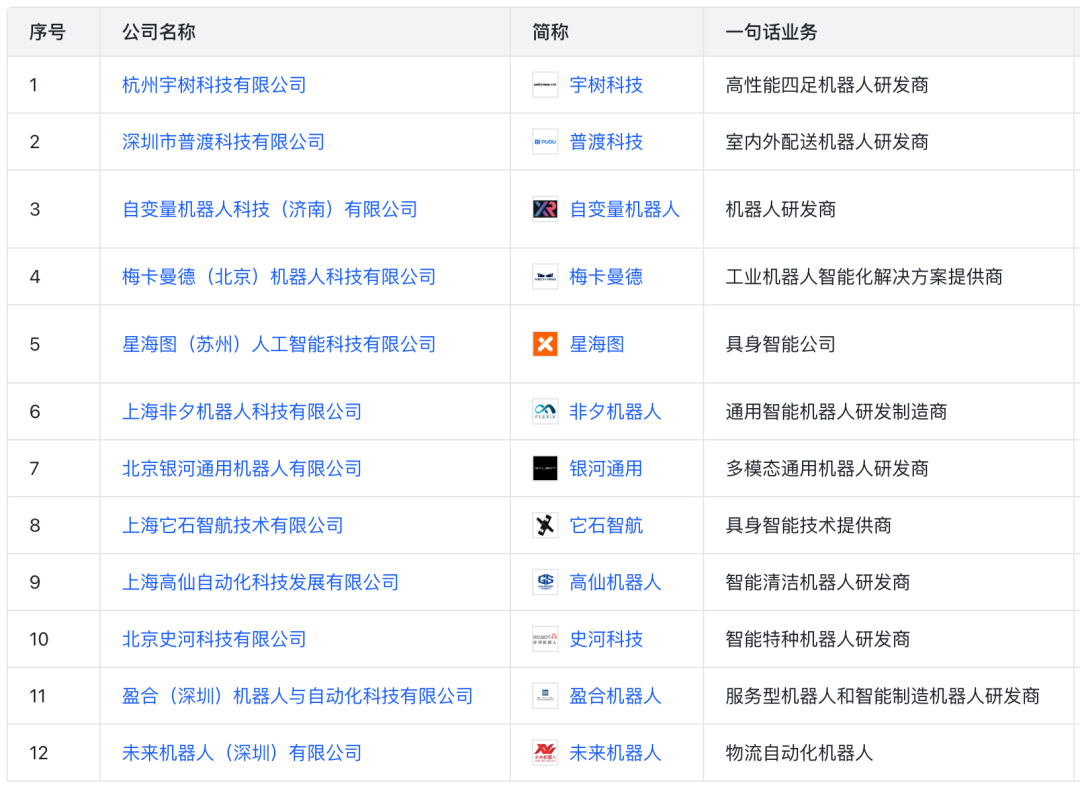Click the 史河科技 logo icon

(x=545, y=639)
